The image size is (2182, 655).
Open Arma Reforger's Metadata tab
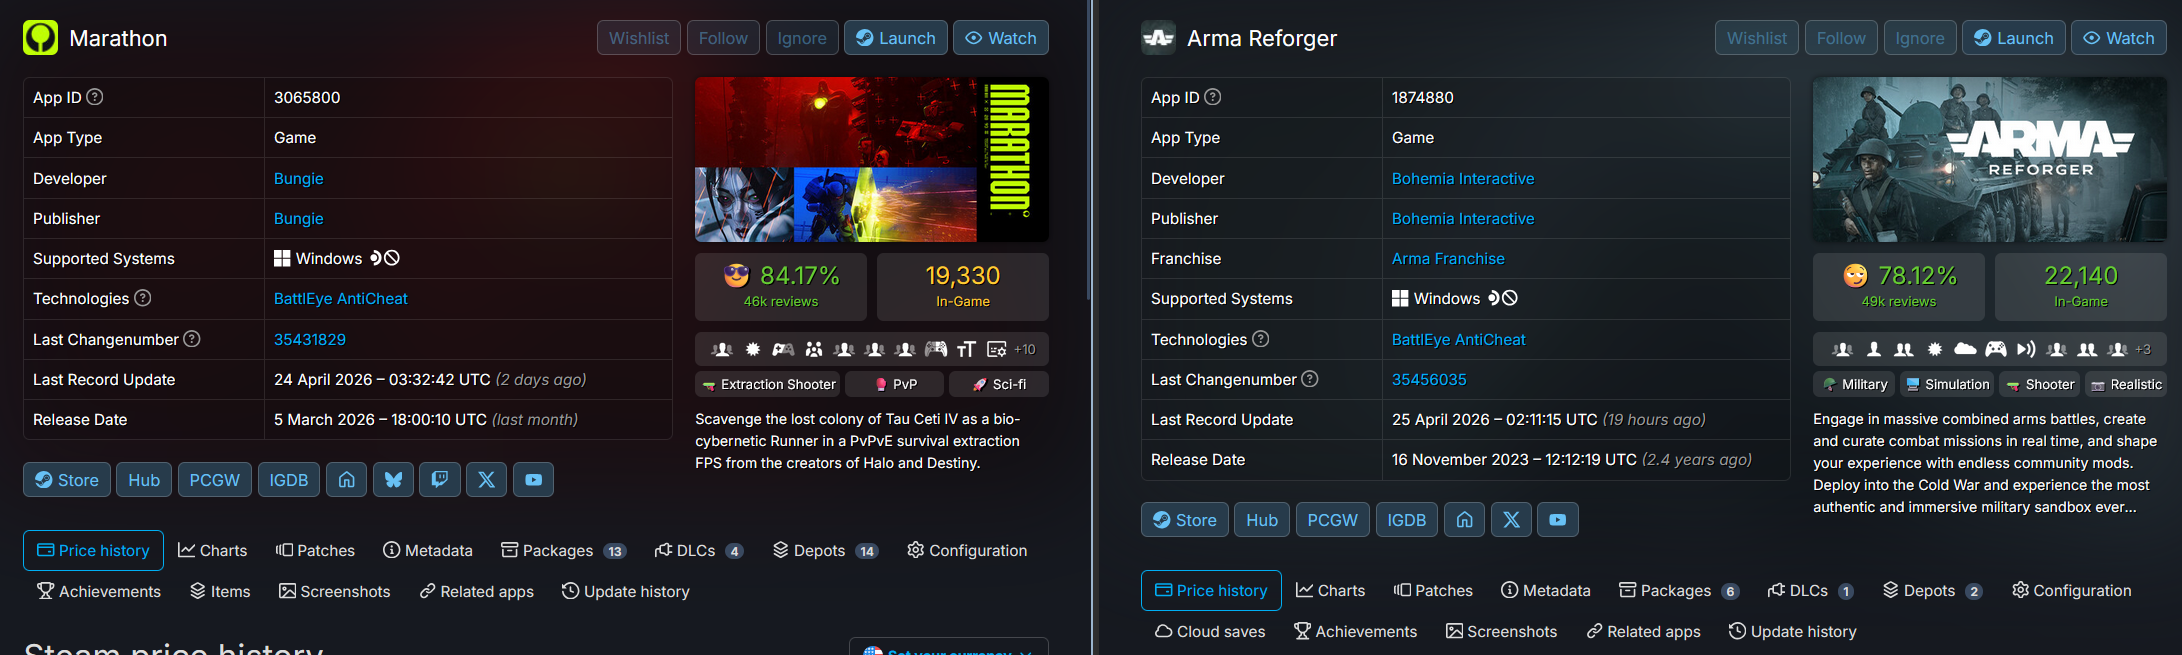click(x=1546, y=590)
